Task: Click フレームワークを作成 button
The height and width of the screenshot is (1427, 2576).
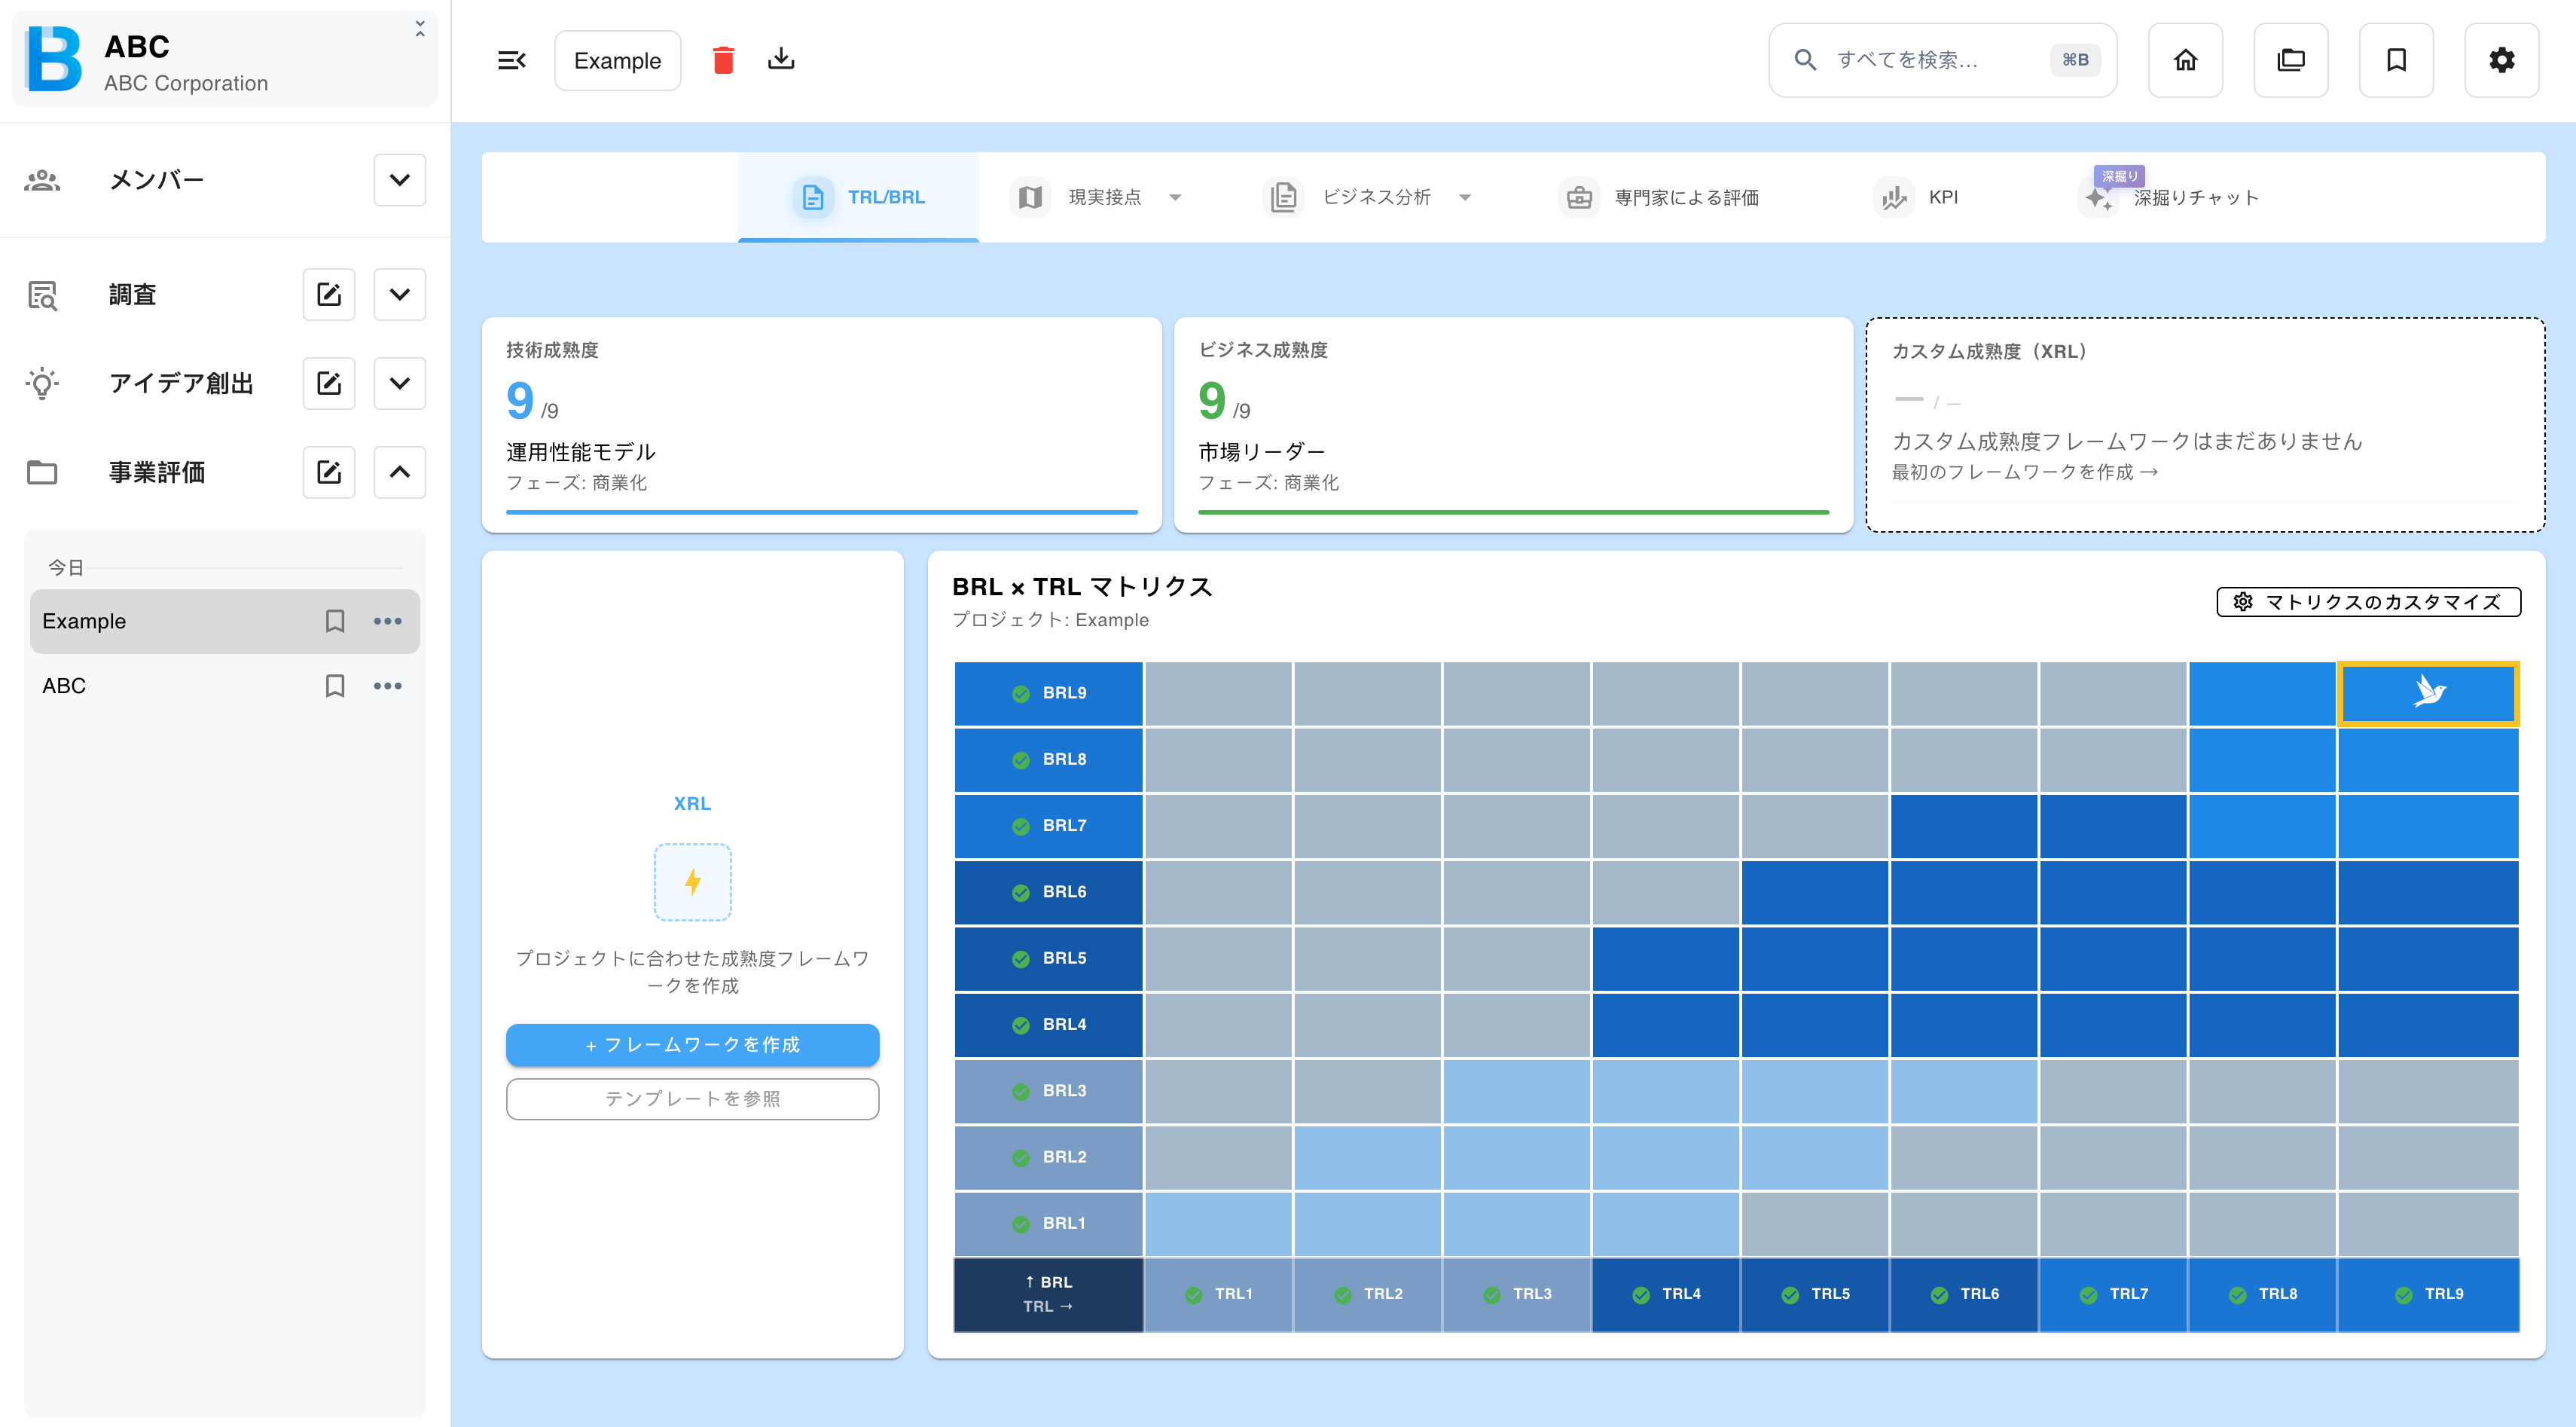Action: tap(692, 1045)
